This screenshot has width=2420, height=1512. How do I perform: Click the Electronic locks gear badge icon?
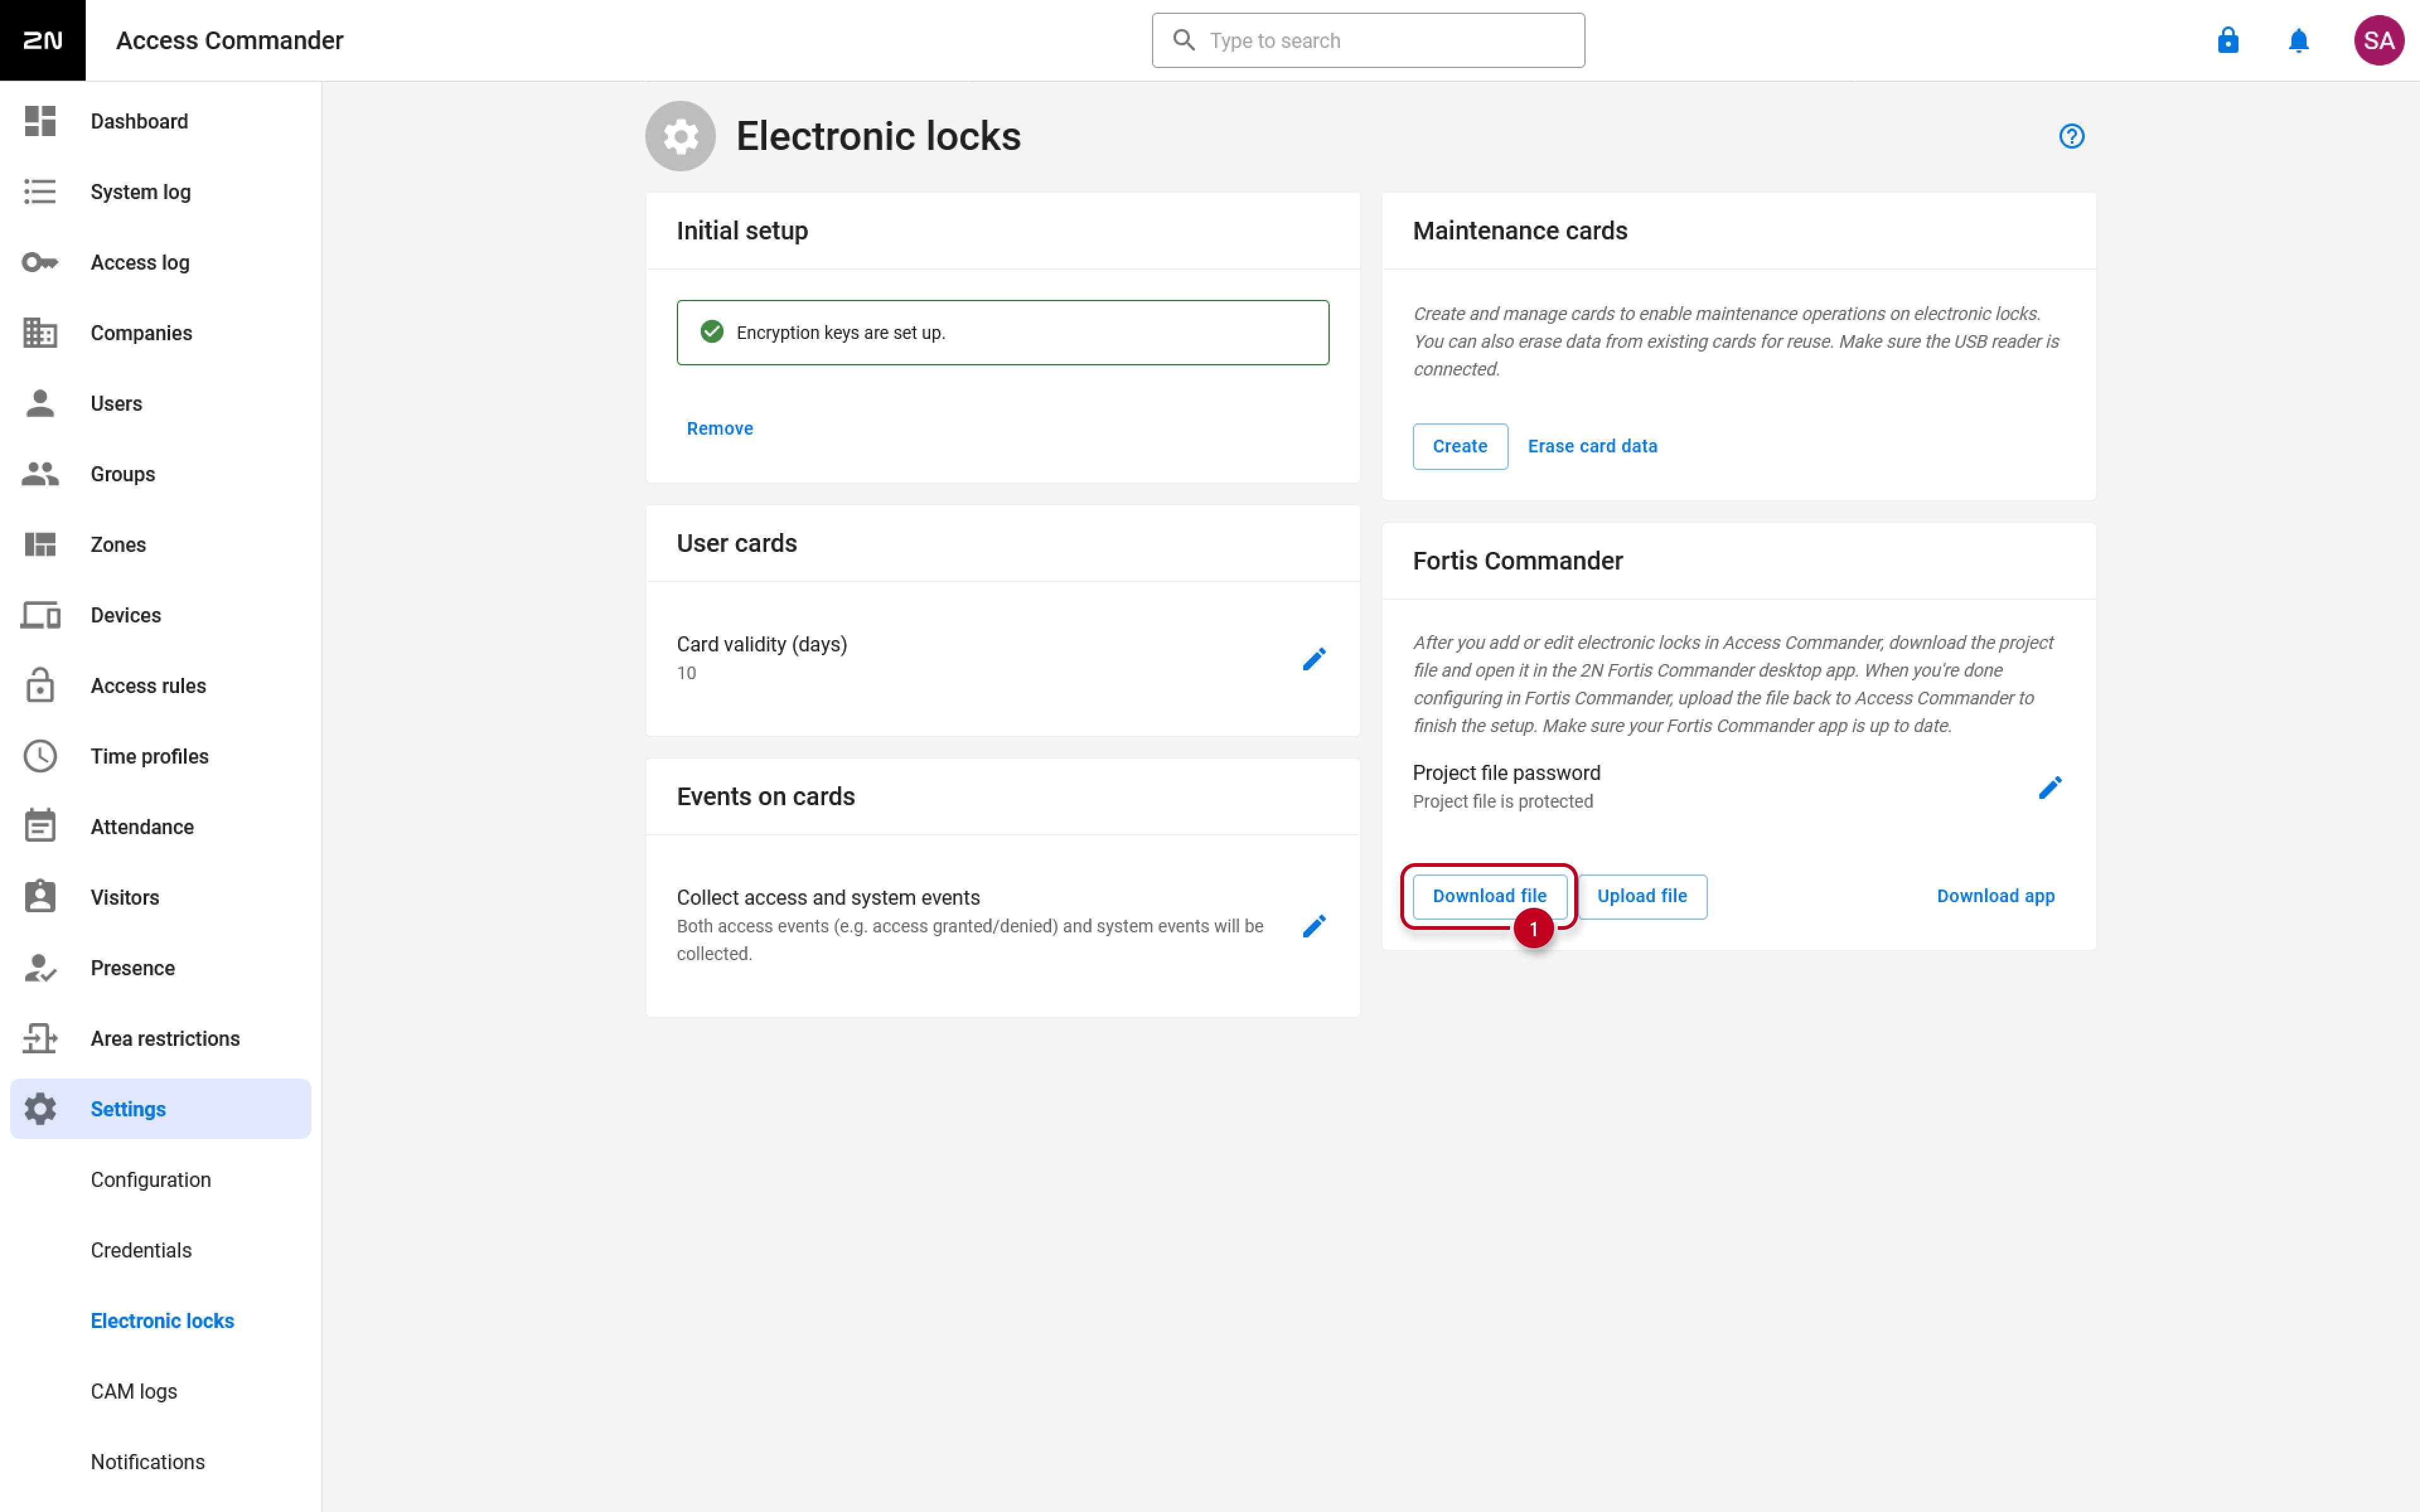pyautogui.click(x=680, y=136)
